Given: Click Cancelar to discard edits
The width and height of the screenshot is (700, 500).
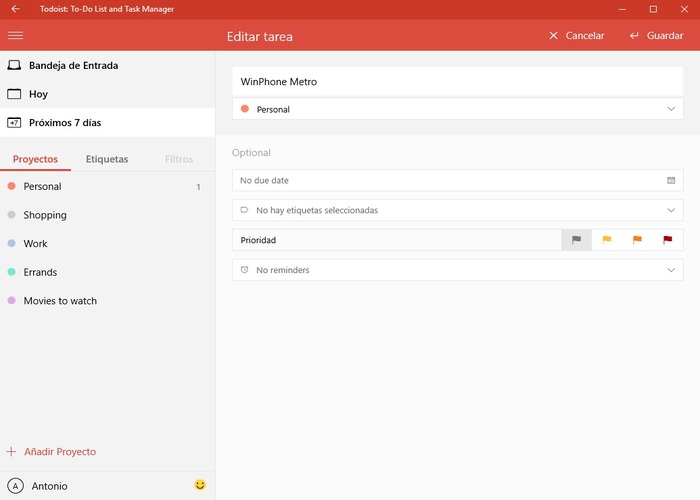Looking at the screenshot, I should pos(576,35).
